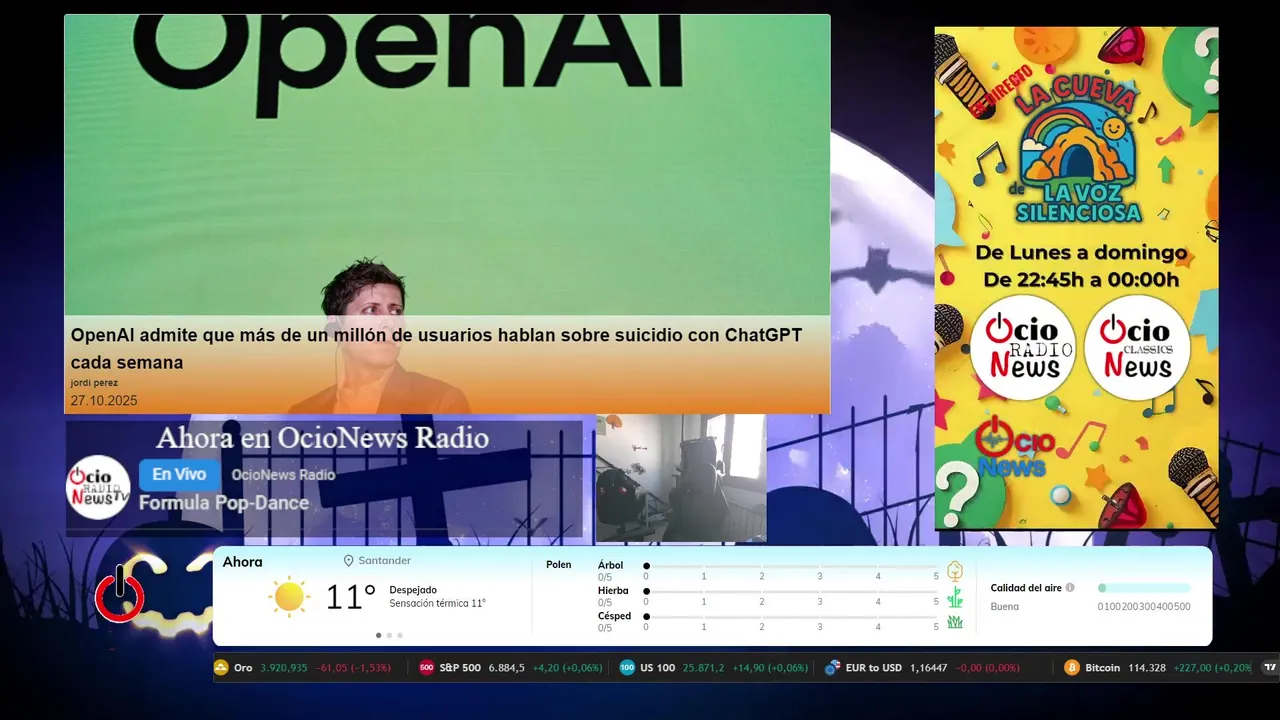Click the air quality index bar

(1144, 588)
